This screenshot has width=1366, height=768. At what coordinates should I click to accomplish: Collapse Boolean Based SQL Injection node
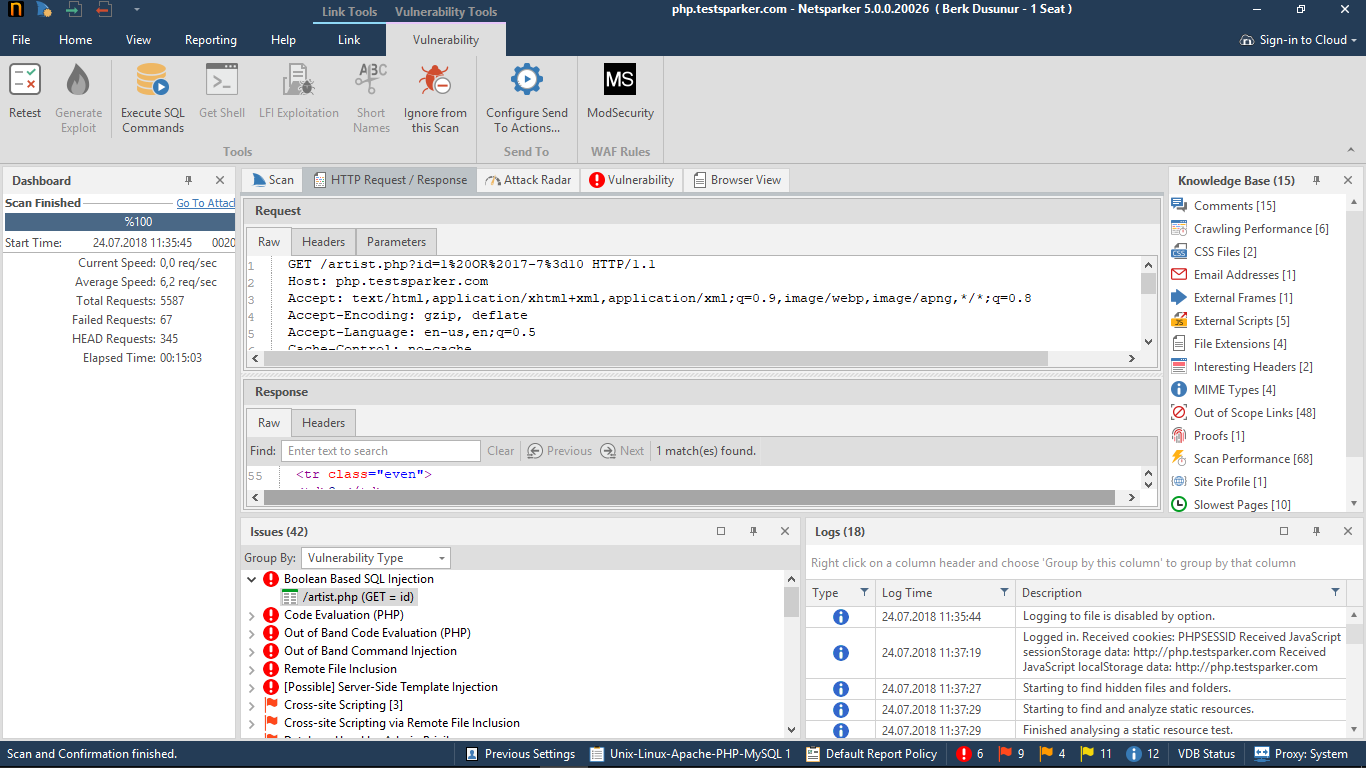pyautogui.click(x=251, y=579)
